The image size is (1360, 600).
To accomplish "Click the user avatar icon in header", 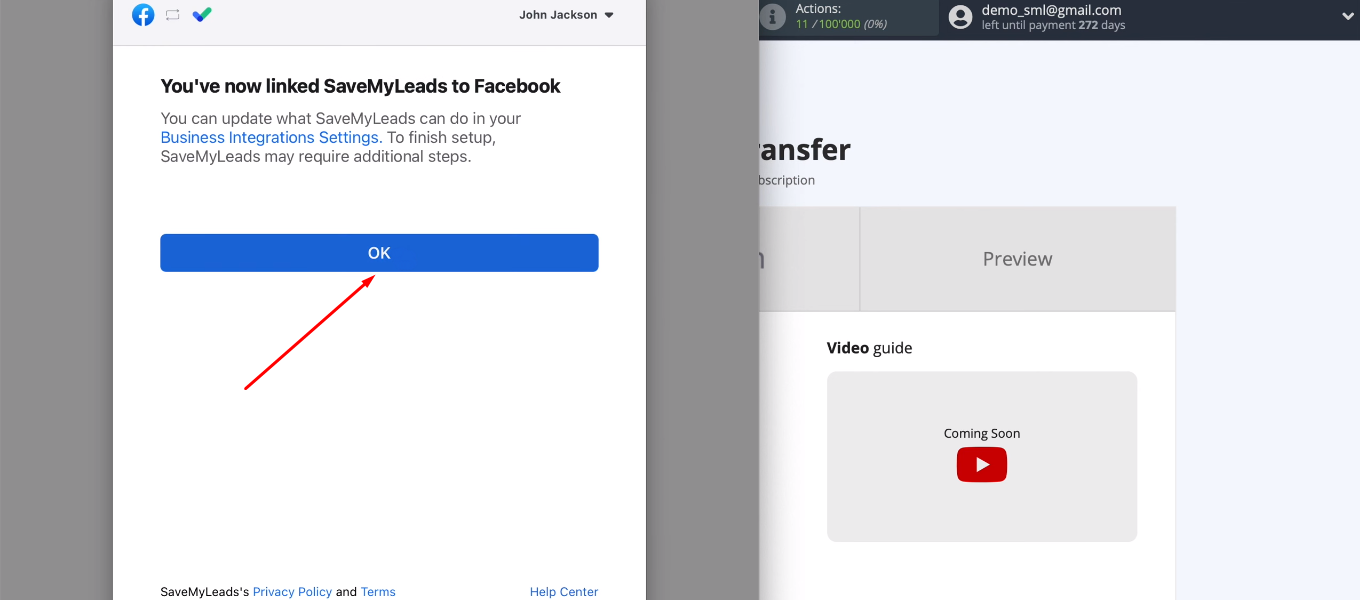I will [x=960, y=17].
